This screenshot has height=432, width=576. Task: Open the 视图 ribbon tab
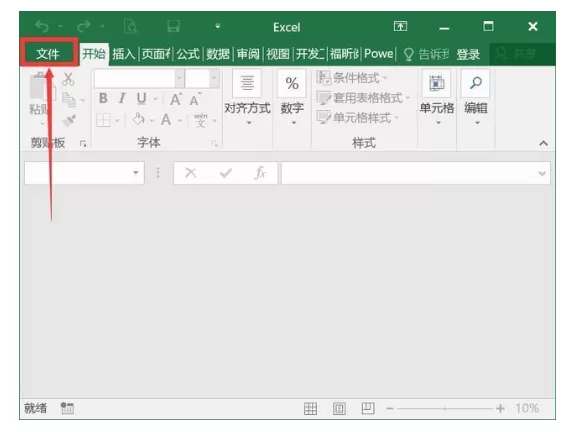[x=278, y=54]
